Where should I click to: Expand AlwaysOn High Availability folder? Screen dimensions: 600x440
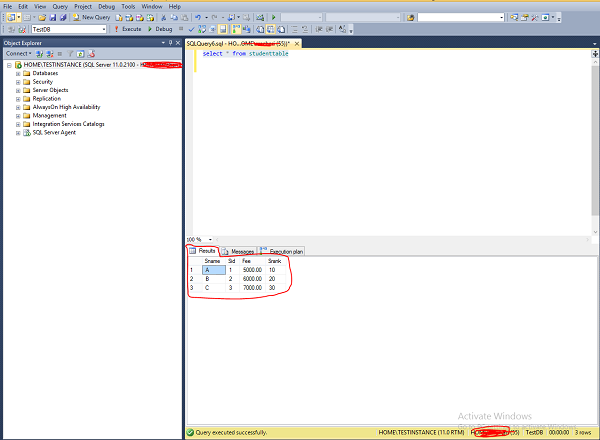point(18,108)
